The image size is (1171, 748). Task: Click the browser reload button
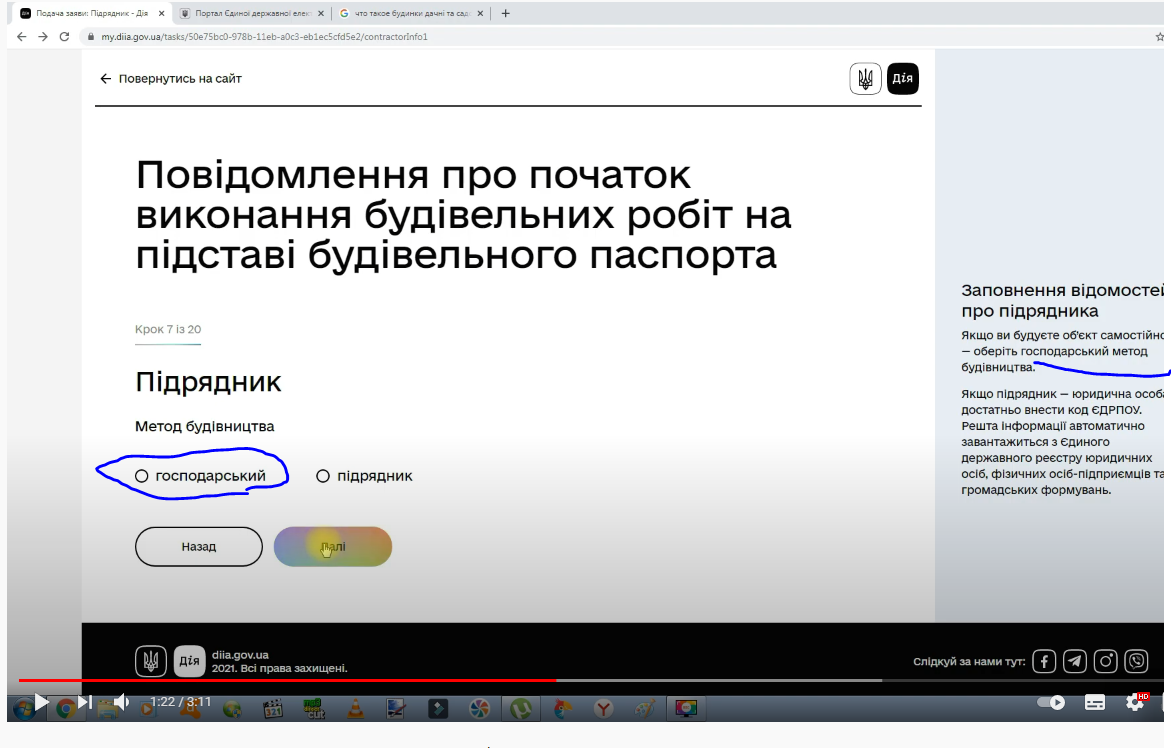pos(64,37)
